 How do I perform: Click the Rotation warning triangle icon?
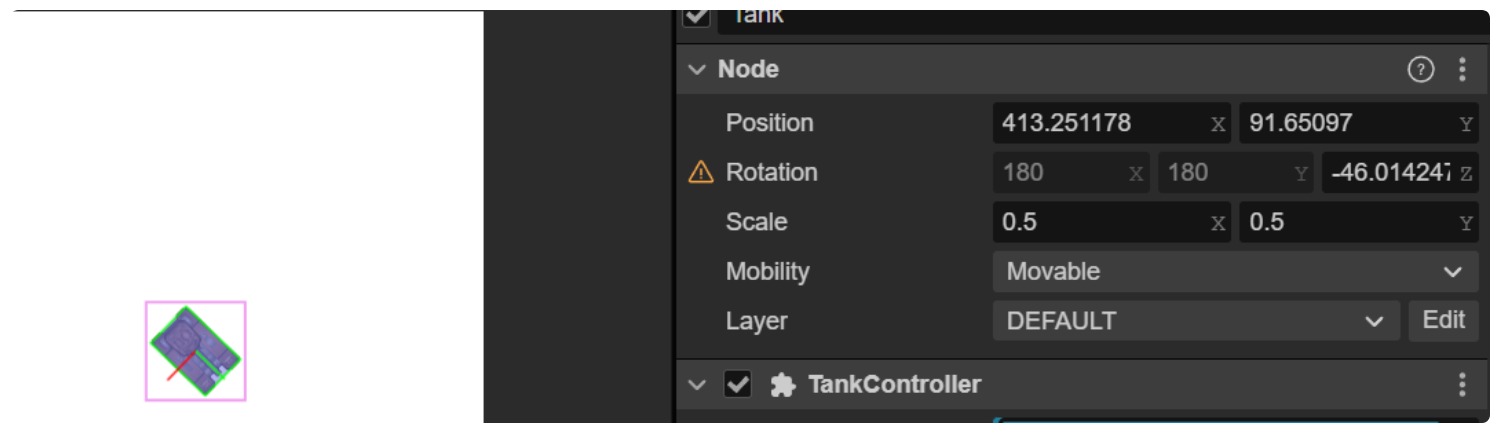coord(700,173)
